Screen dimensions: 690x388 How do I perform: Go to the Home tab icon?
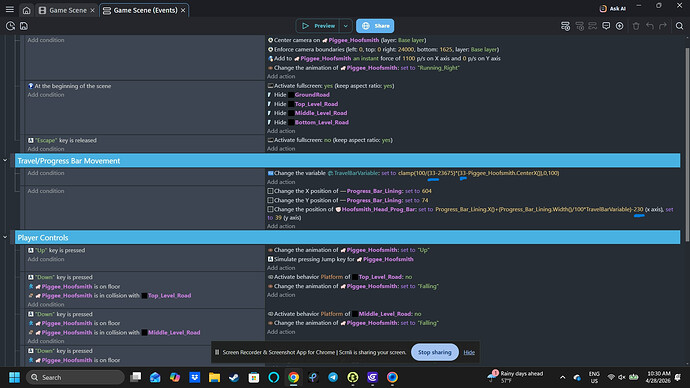(26, 10)
